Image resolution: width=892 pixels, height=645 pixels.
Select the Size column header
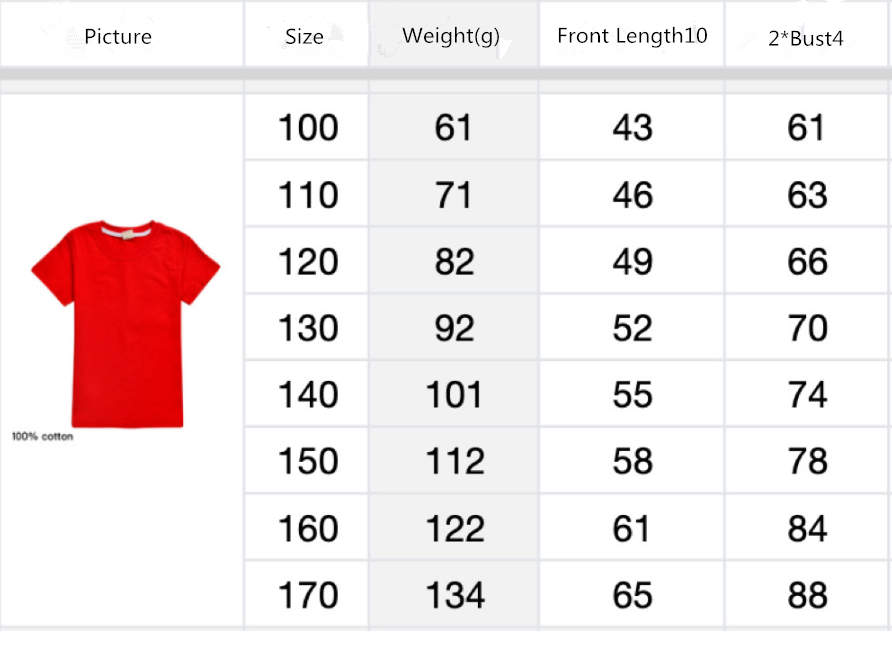click(304, 37)
